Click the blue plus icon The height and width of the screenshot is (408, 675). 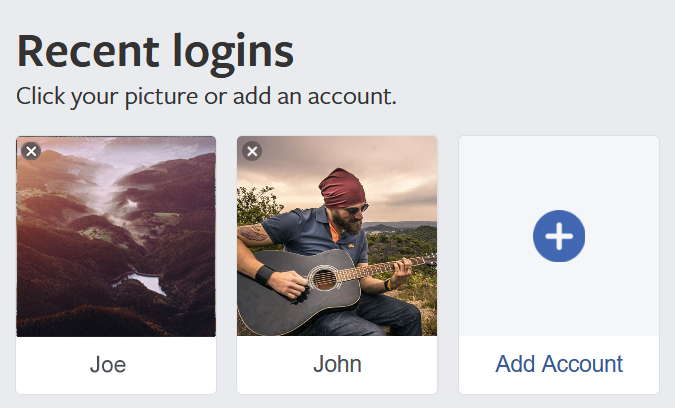(x=558, y=237)
